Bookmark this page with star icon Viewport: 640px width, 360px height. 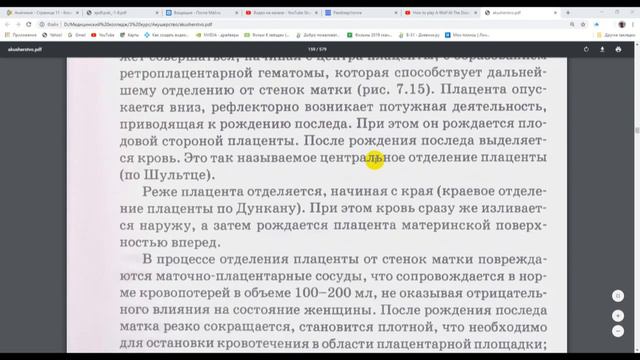click(583, 24)
